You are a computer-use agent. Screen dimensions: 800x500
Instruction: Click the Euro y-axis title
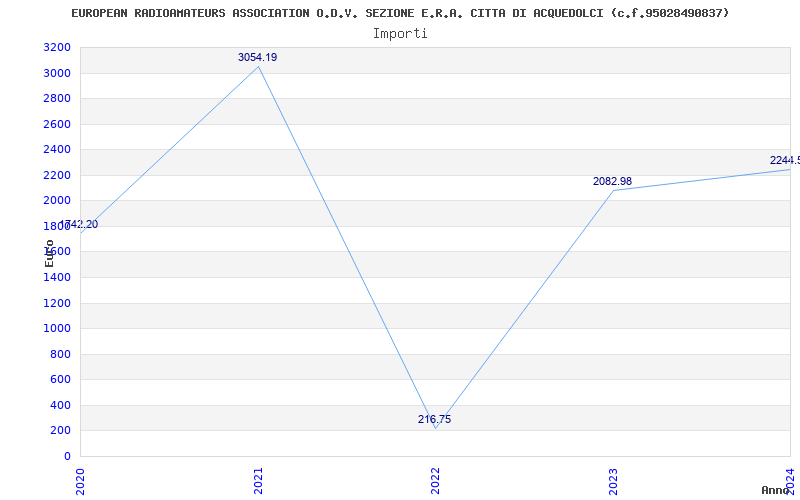point(49,253)
